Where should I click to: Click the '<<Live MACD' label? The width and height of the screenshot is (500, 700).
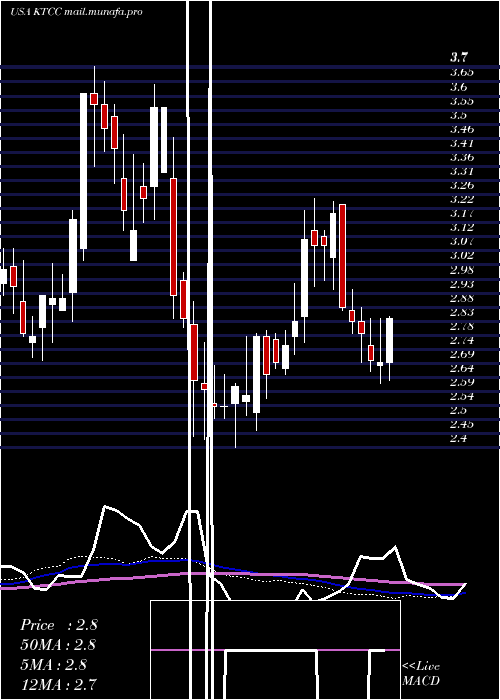point(421,674)
